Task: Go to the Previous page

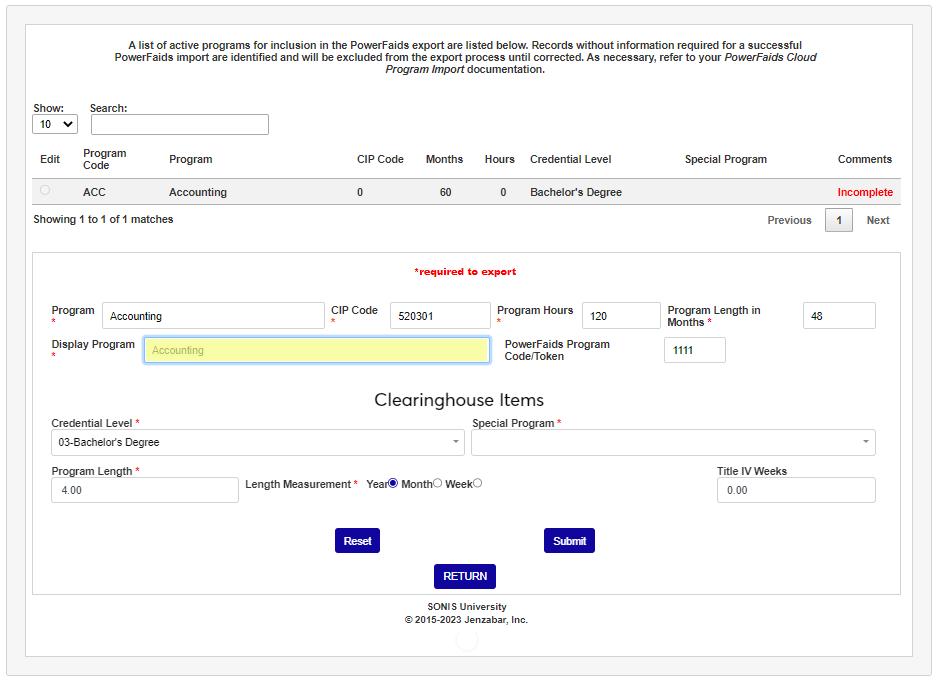Action: tap(789, 220)
